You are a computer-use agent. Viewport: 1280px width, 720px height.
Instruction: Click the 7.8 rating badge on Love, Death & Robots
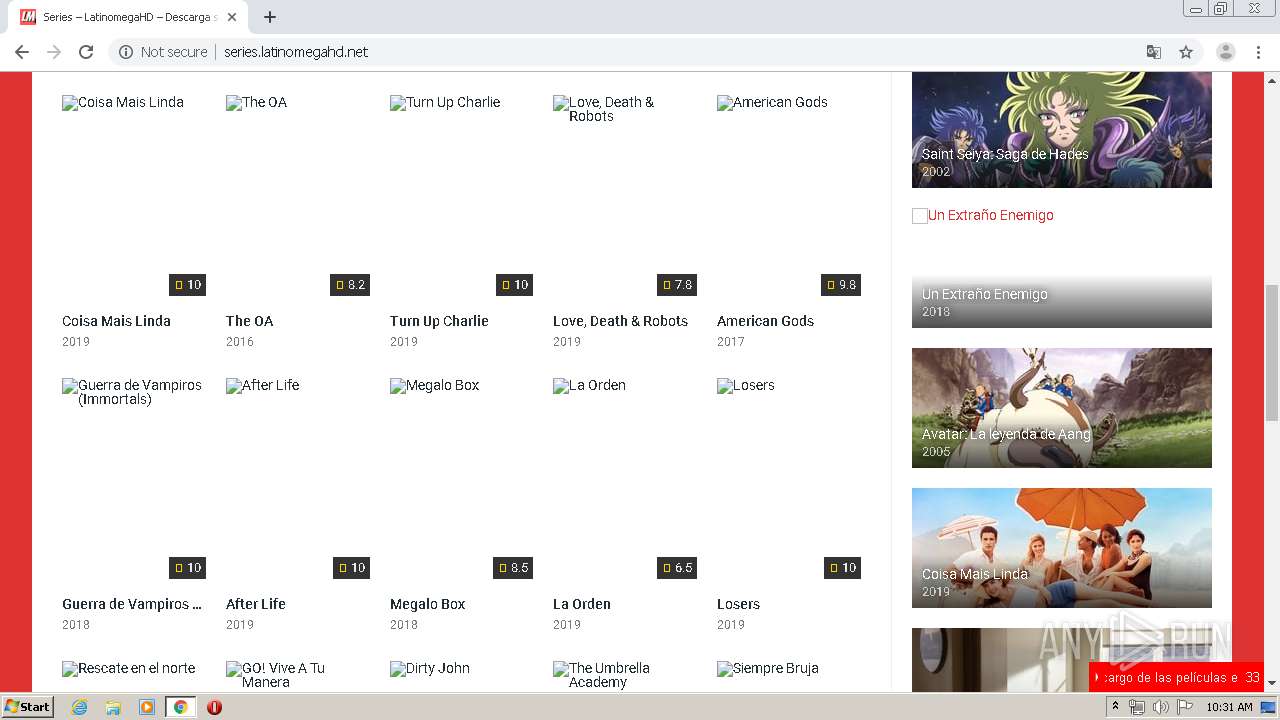(x=678, y=285)
